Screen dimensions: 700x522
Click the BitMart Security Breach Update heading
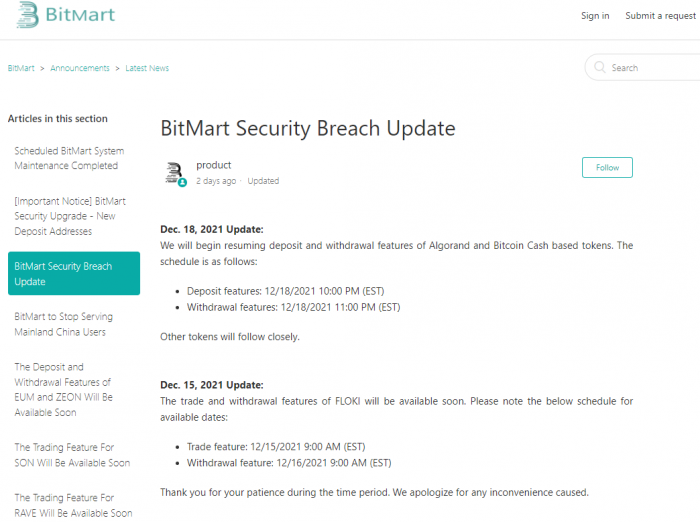308,129
